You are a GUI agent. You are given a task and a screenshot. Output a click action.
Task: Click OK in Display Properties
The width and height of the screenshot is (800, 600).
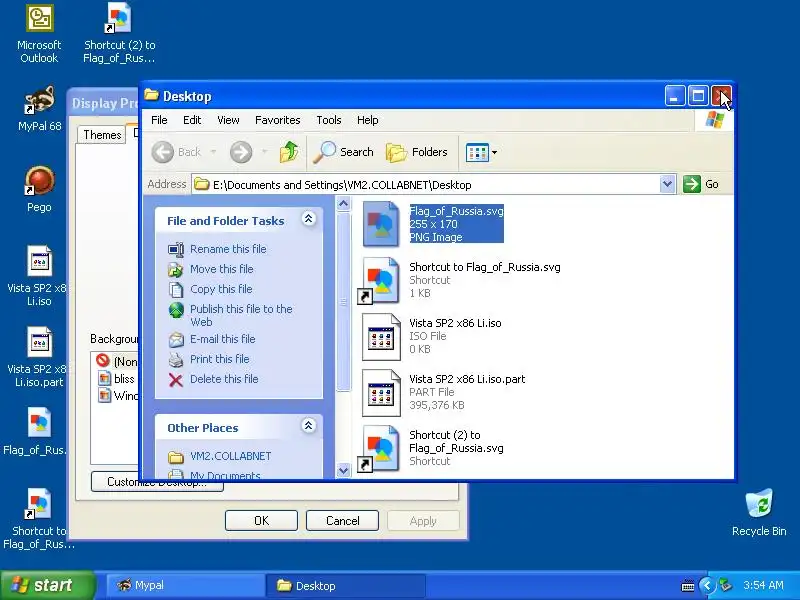coord(261,520)
